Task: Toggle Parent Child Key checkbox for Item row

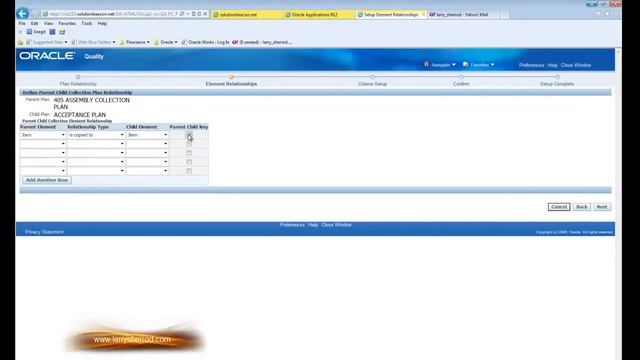Action: pyautogui.click(x=189, y=135)
